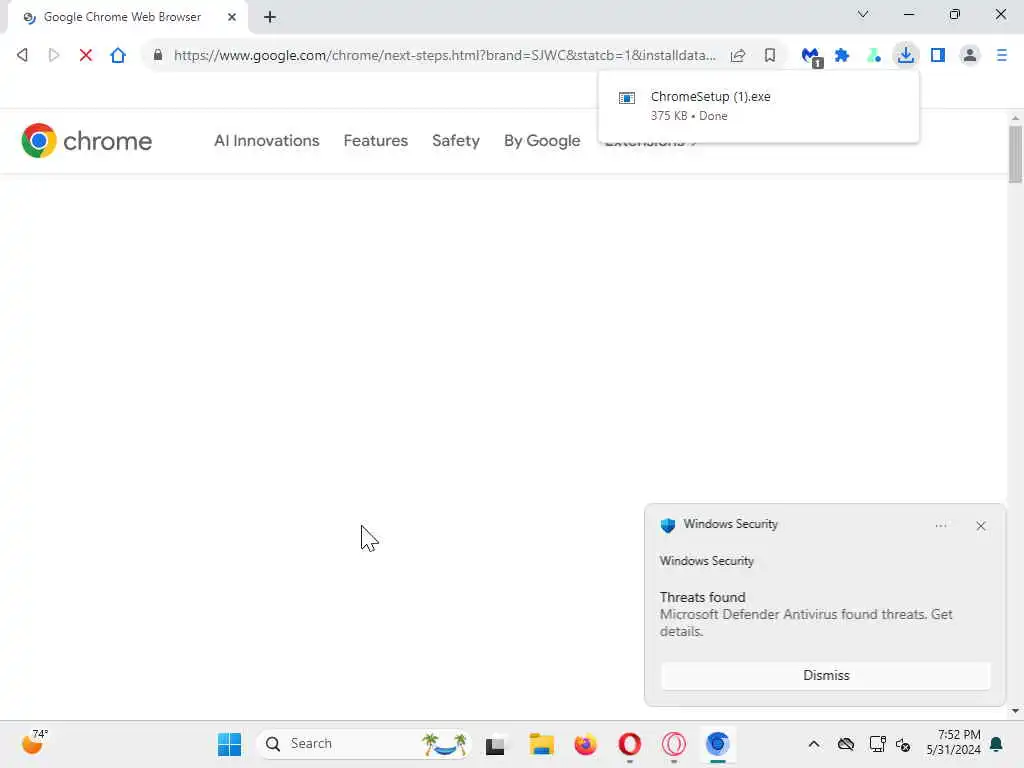Open the weather widget showing 74°

pyautogui.click(x=35, y=743)
